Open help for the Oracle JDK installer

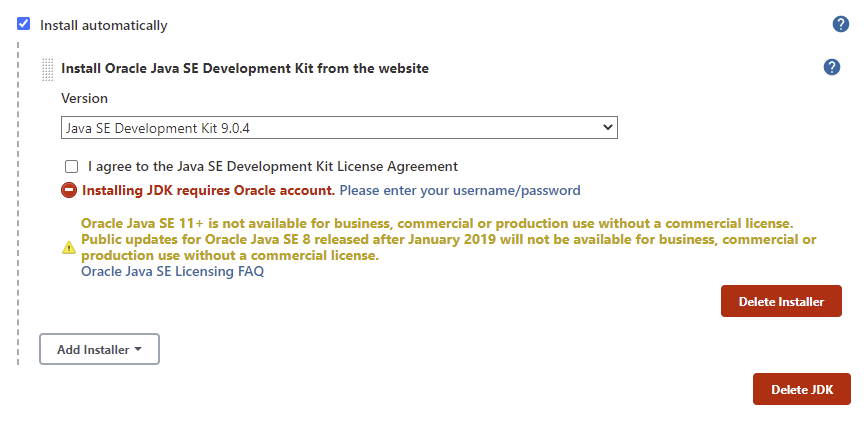pos(832,67)
